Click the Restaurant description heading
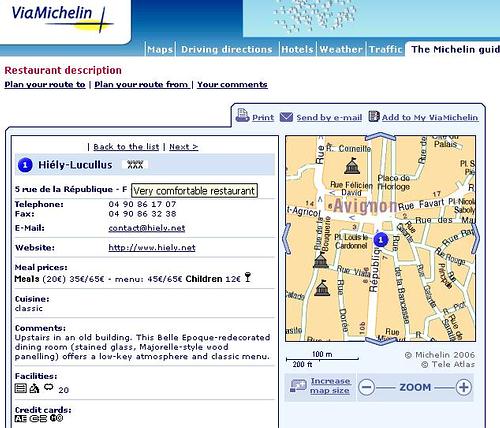The height and width of the screenshot is (428, 500). pos(63,70)
